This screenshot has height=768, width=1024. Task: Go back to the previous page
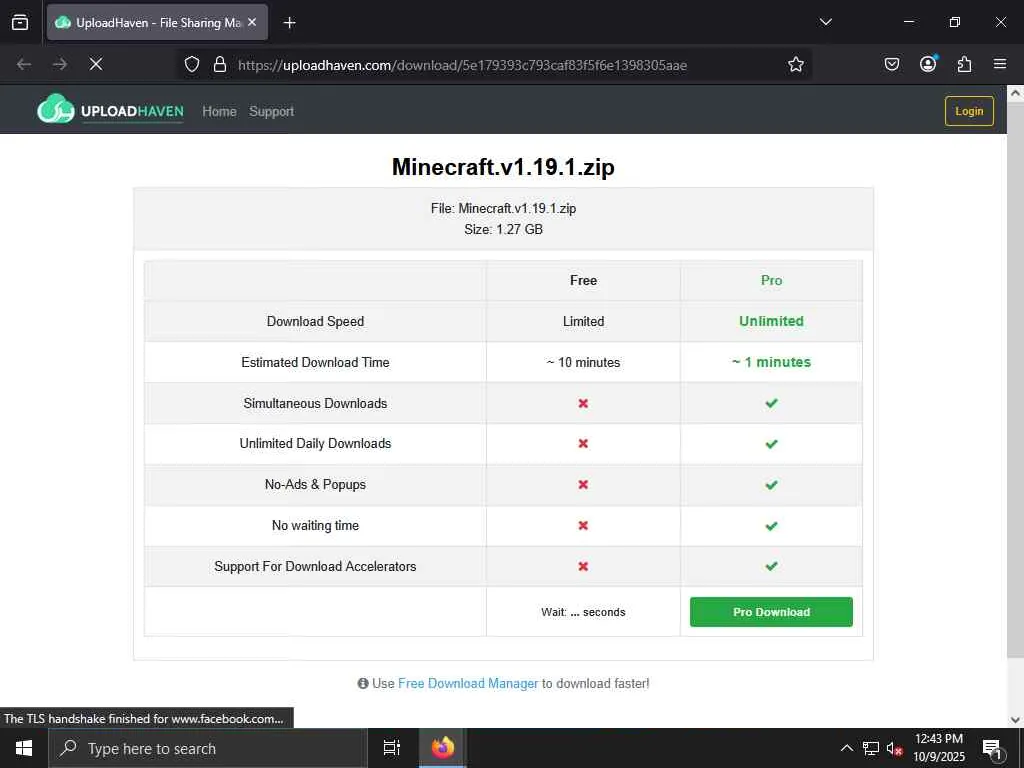[x=24, y=64]
